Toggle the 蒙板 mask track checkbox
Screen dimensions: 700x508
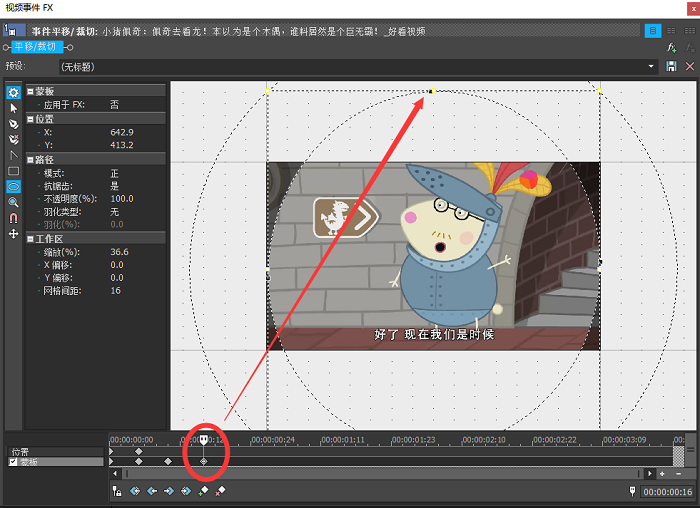[x=13, y=462]
